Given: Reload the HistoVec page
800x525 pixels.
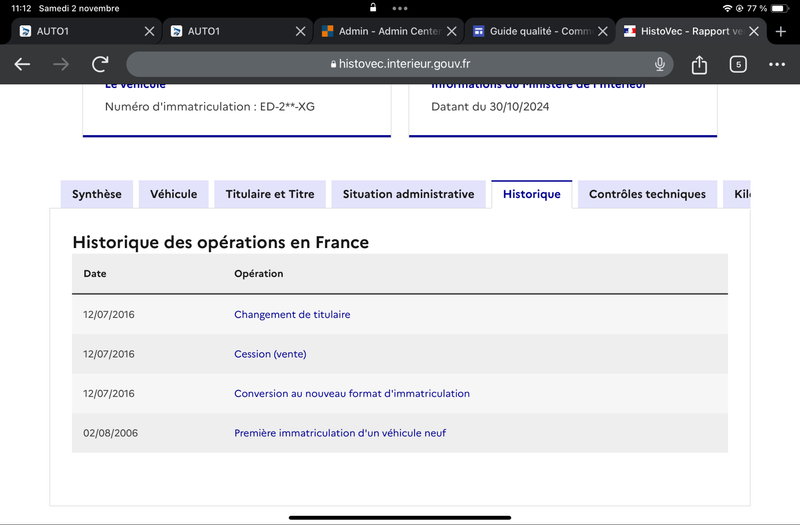Looking at the screenshot, I should coord(100,64).
